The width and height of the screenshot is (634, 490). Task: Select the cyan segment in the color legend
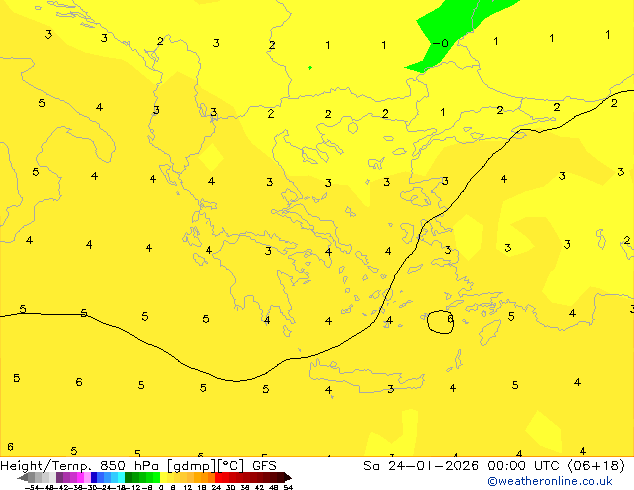pyautogui.click(x=118, y=477)
